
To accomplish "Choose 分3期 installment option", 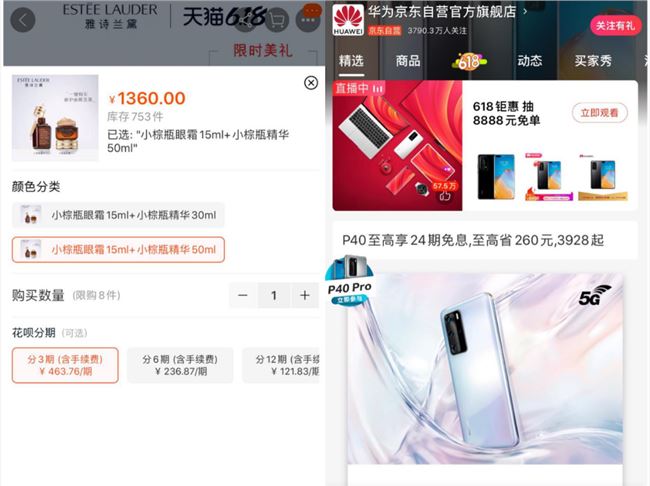I will [65, 365].
